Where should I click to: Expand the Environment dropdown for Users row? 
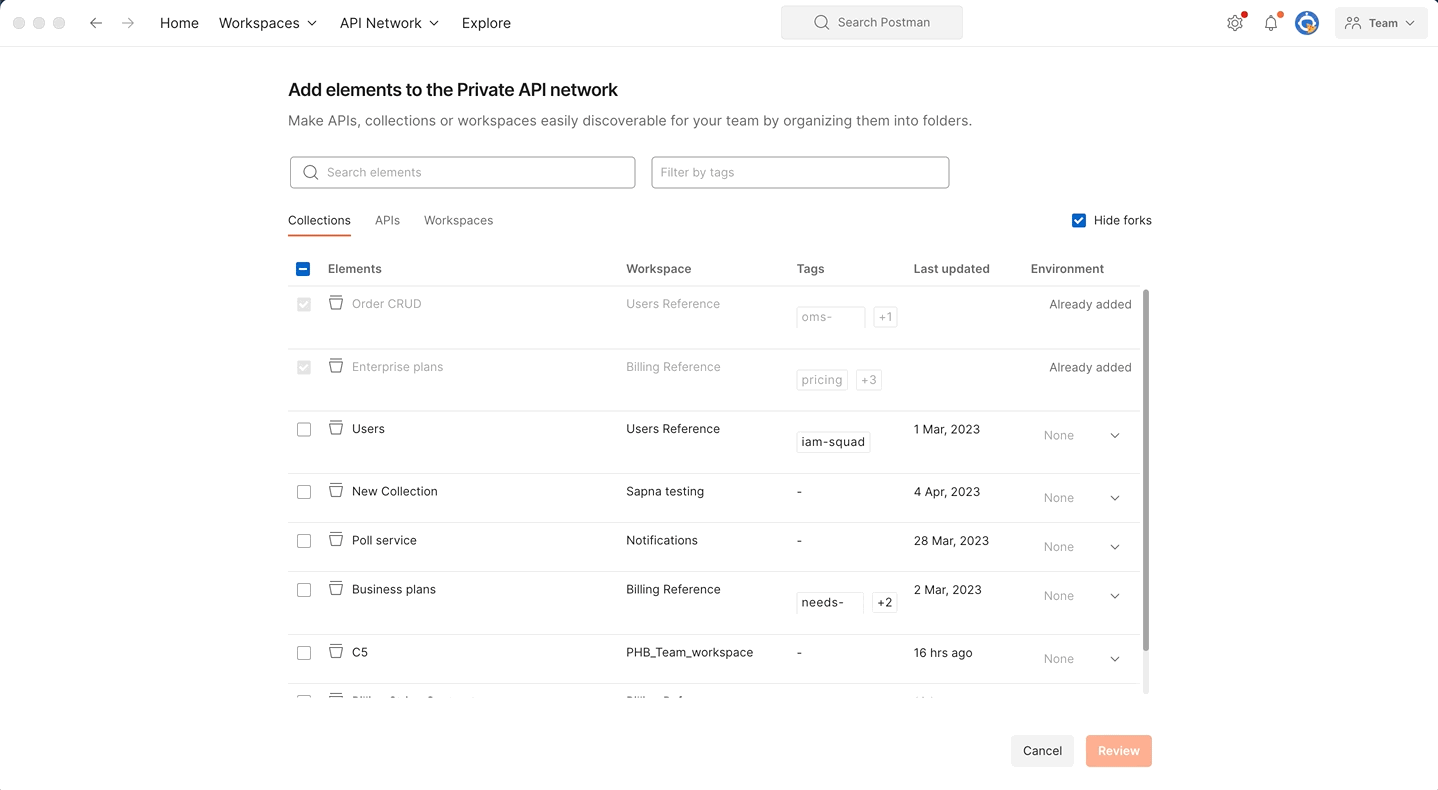pyautogui.click(x=1114, y=435)
